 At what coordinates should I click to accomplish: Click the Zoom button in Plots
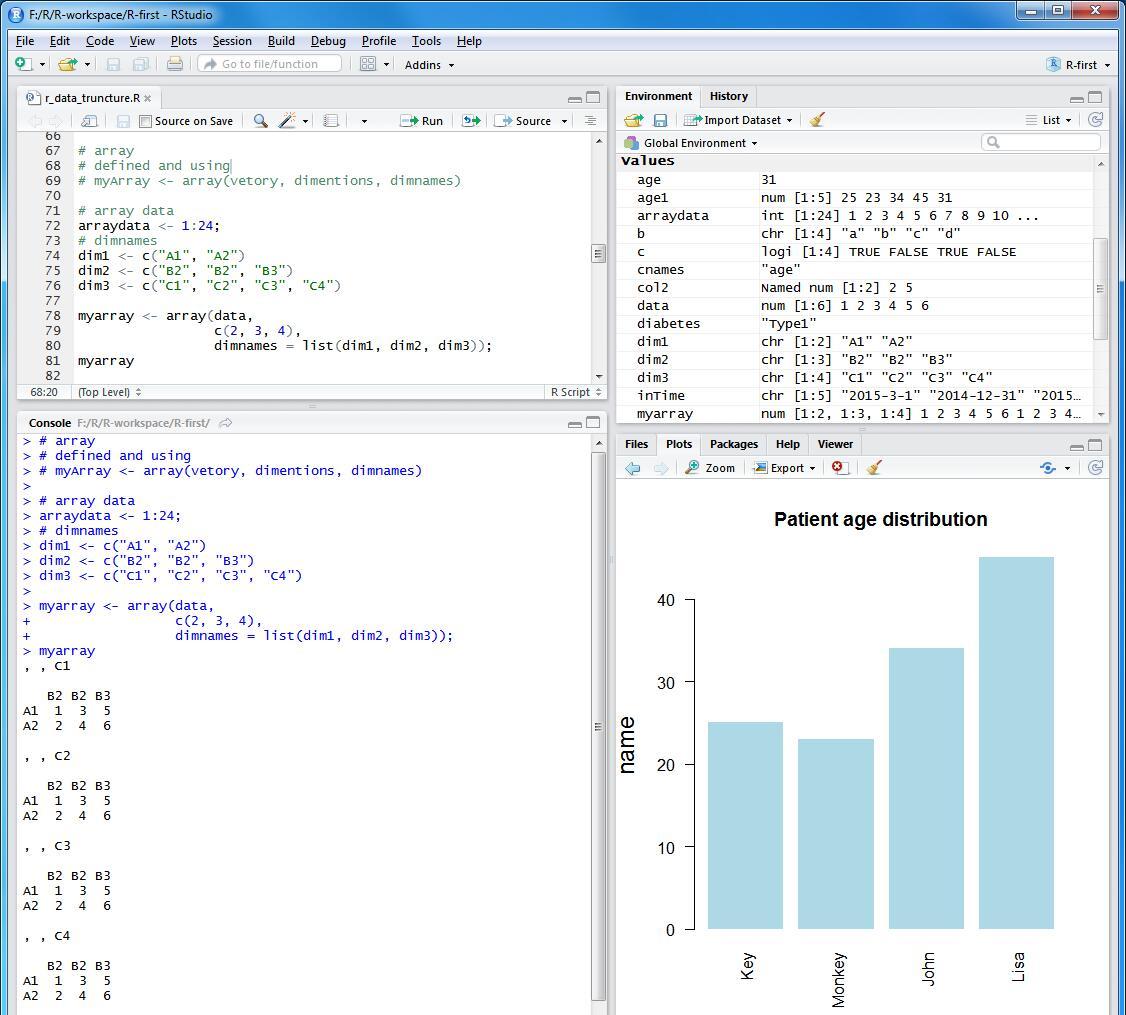[x=710, y=468]
